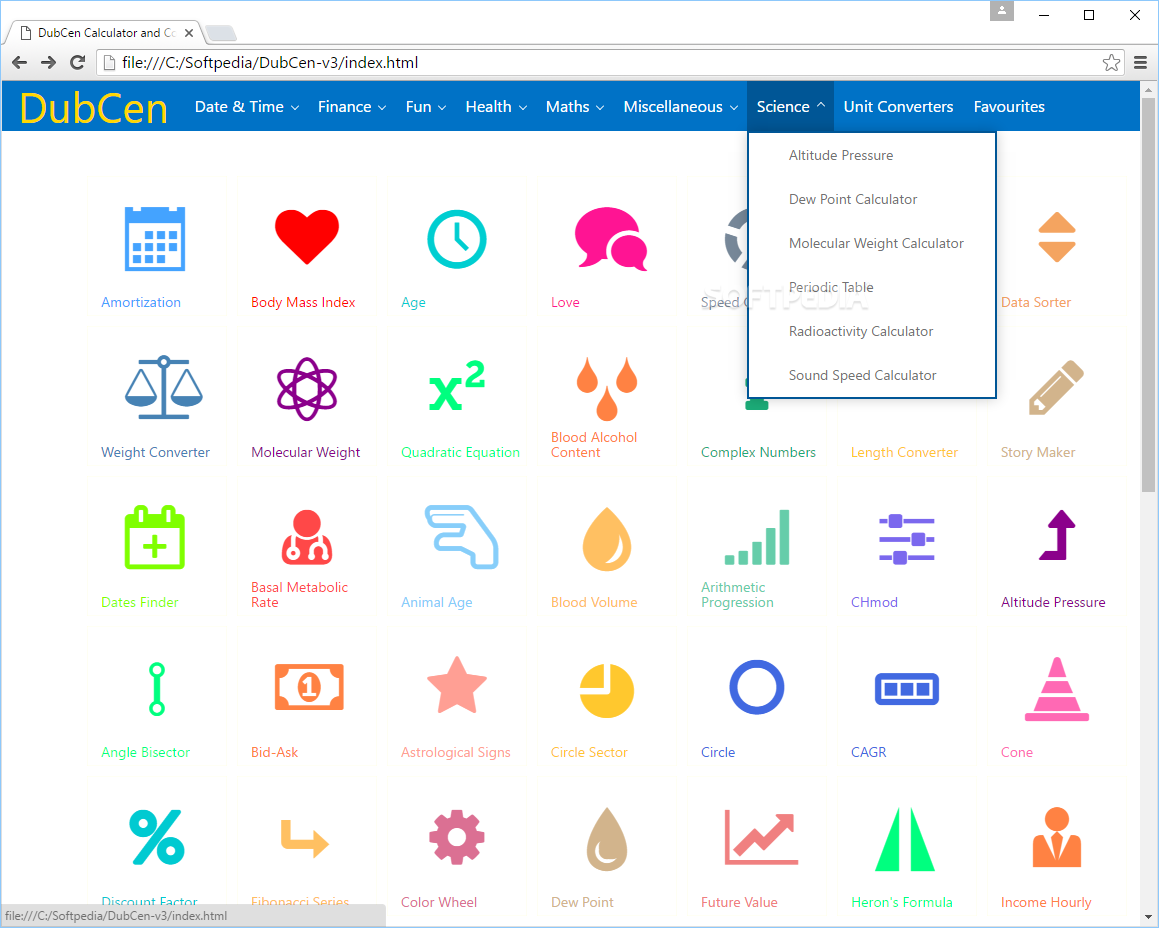Screen dimensions: 1159x928
Task: Open the Altitude Pressure arrow icon
Action: tap(1056, 535)
